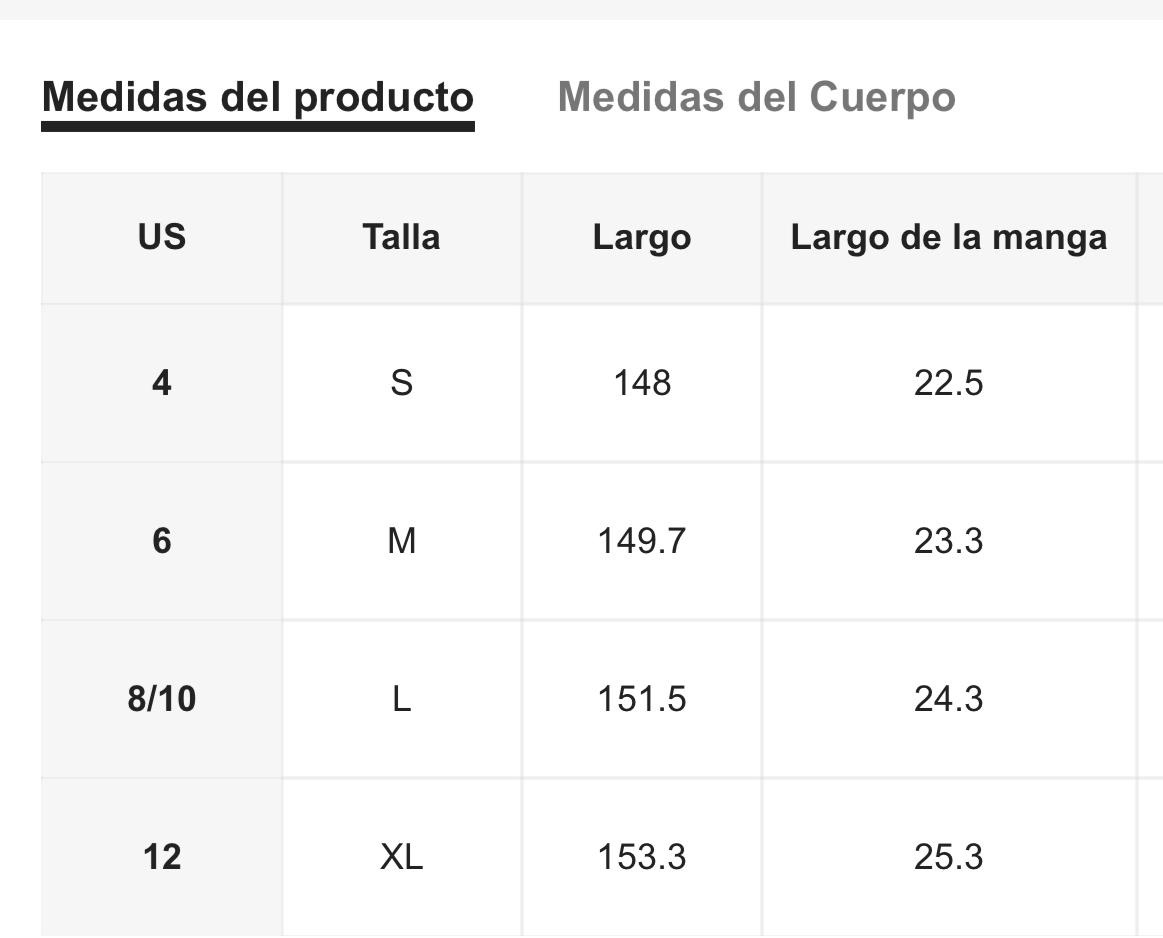
Task: Click the Talla S cell
Action: [x=401, y=383]
